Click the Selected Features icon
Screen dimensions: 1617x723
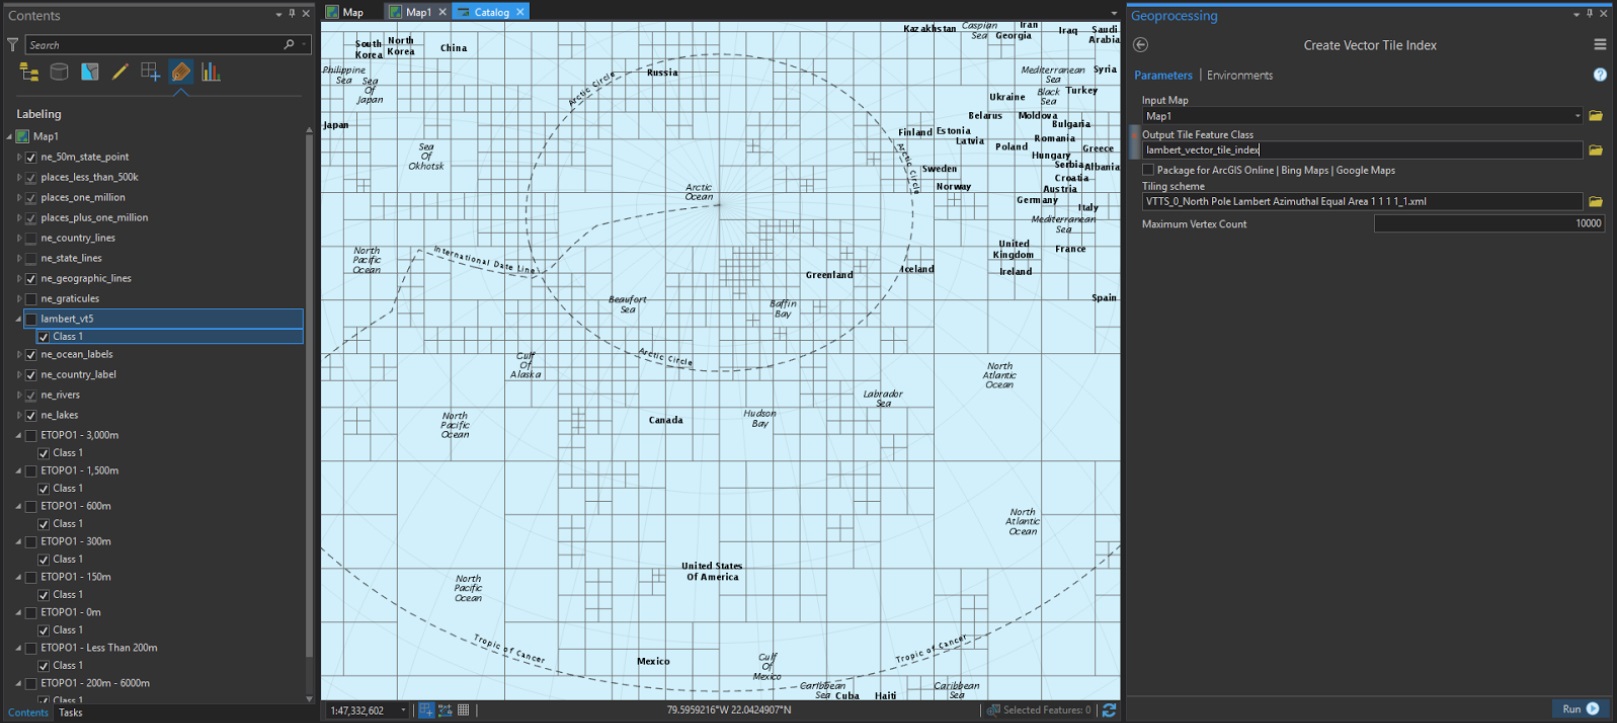tap(993, 710)
